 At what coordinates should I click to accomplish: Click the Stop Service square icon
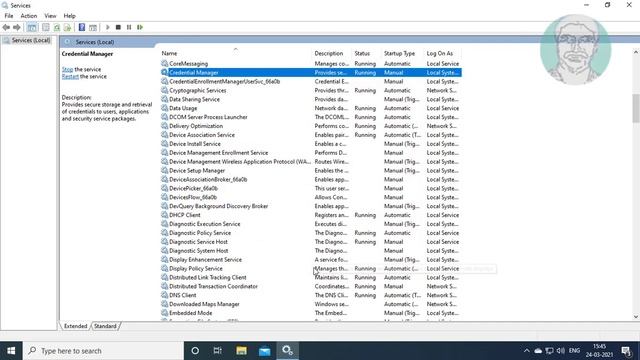[118, 27]
